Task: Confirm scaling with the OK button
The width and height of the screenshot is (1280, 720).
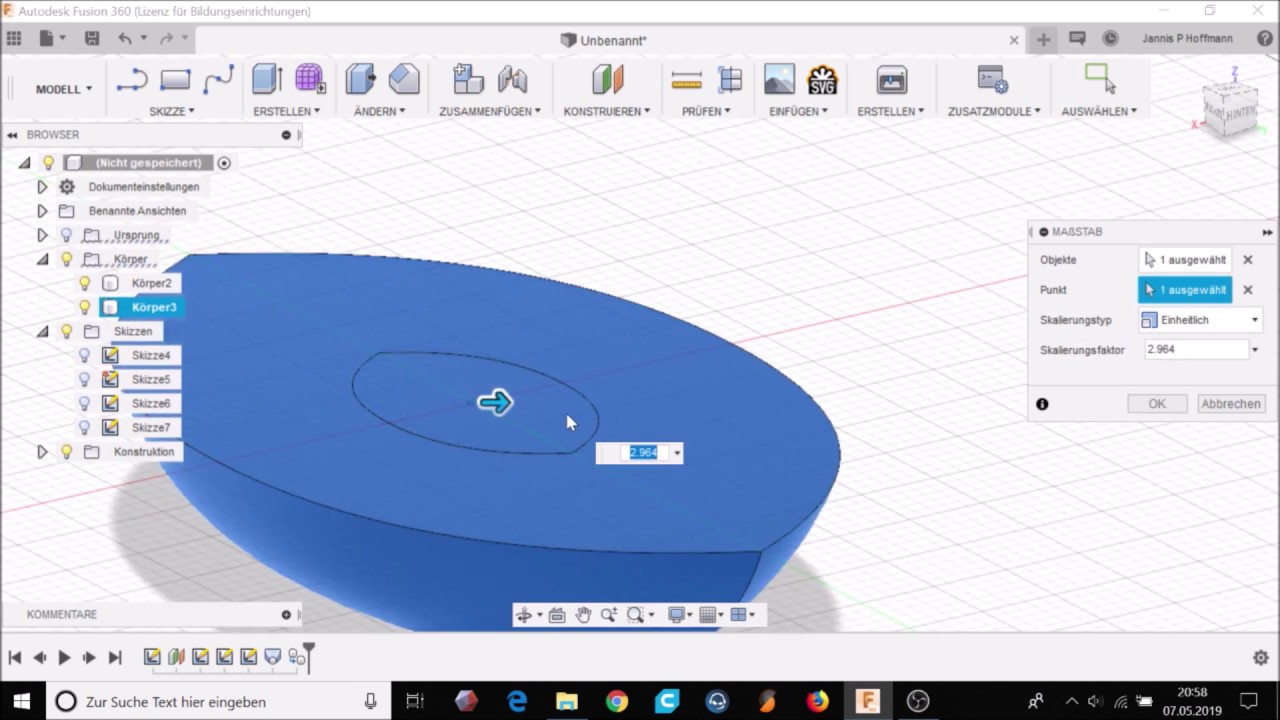Action: (x=1157, y=404)
